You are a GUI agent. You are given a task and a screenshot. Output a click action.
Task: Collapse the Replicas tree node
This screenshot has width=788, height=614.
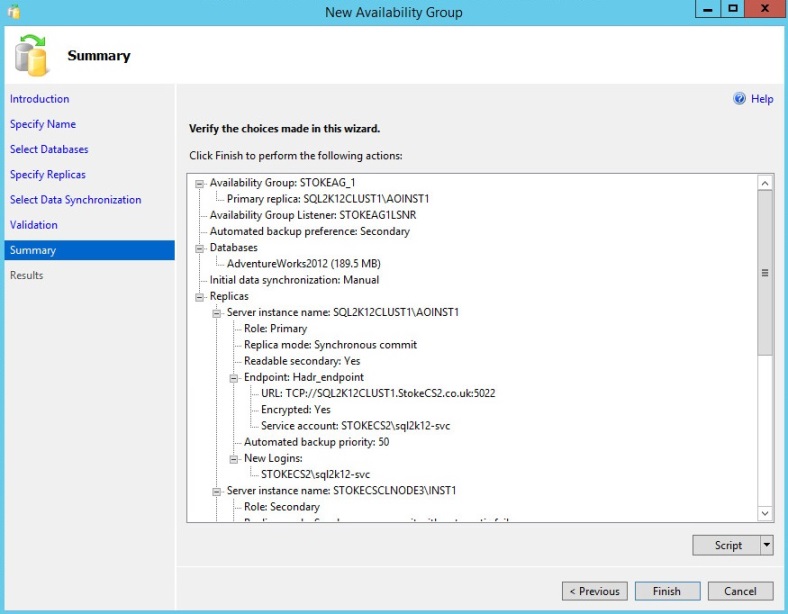[x=200, y=297]
